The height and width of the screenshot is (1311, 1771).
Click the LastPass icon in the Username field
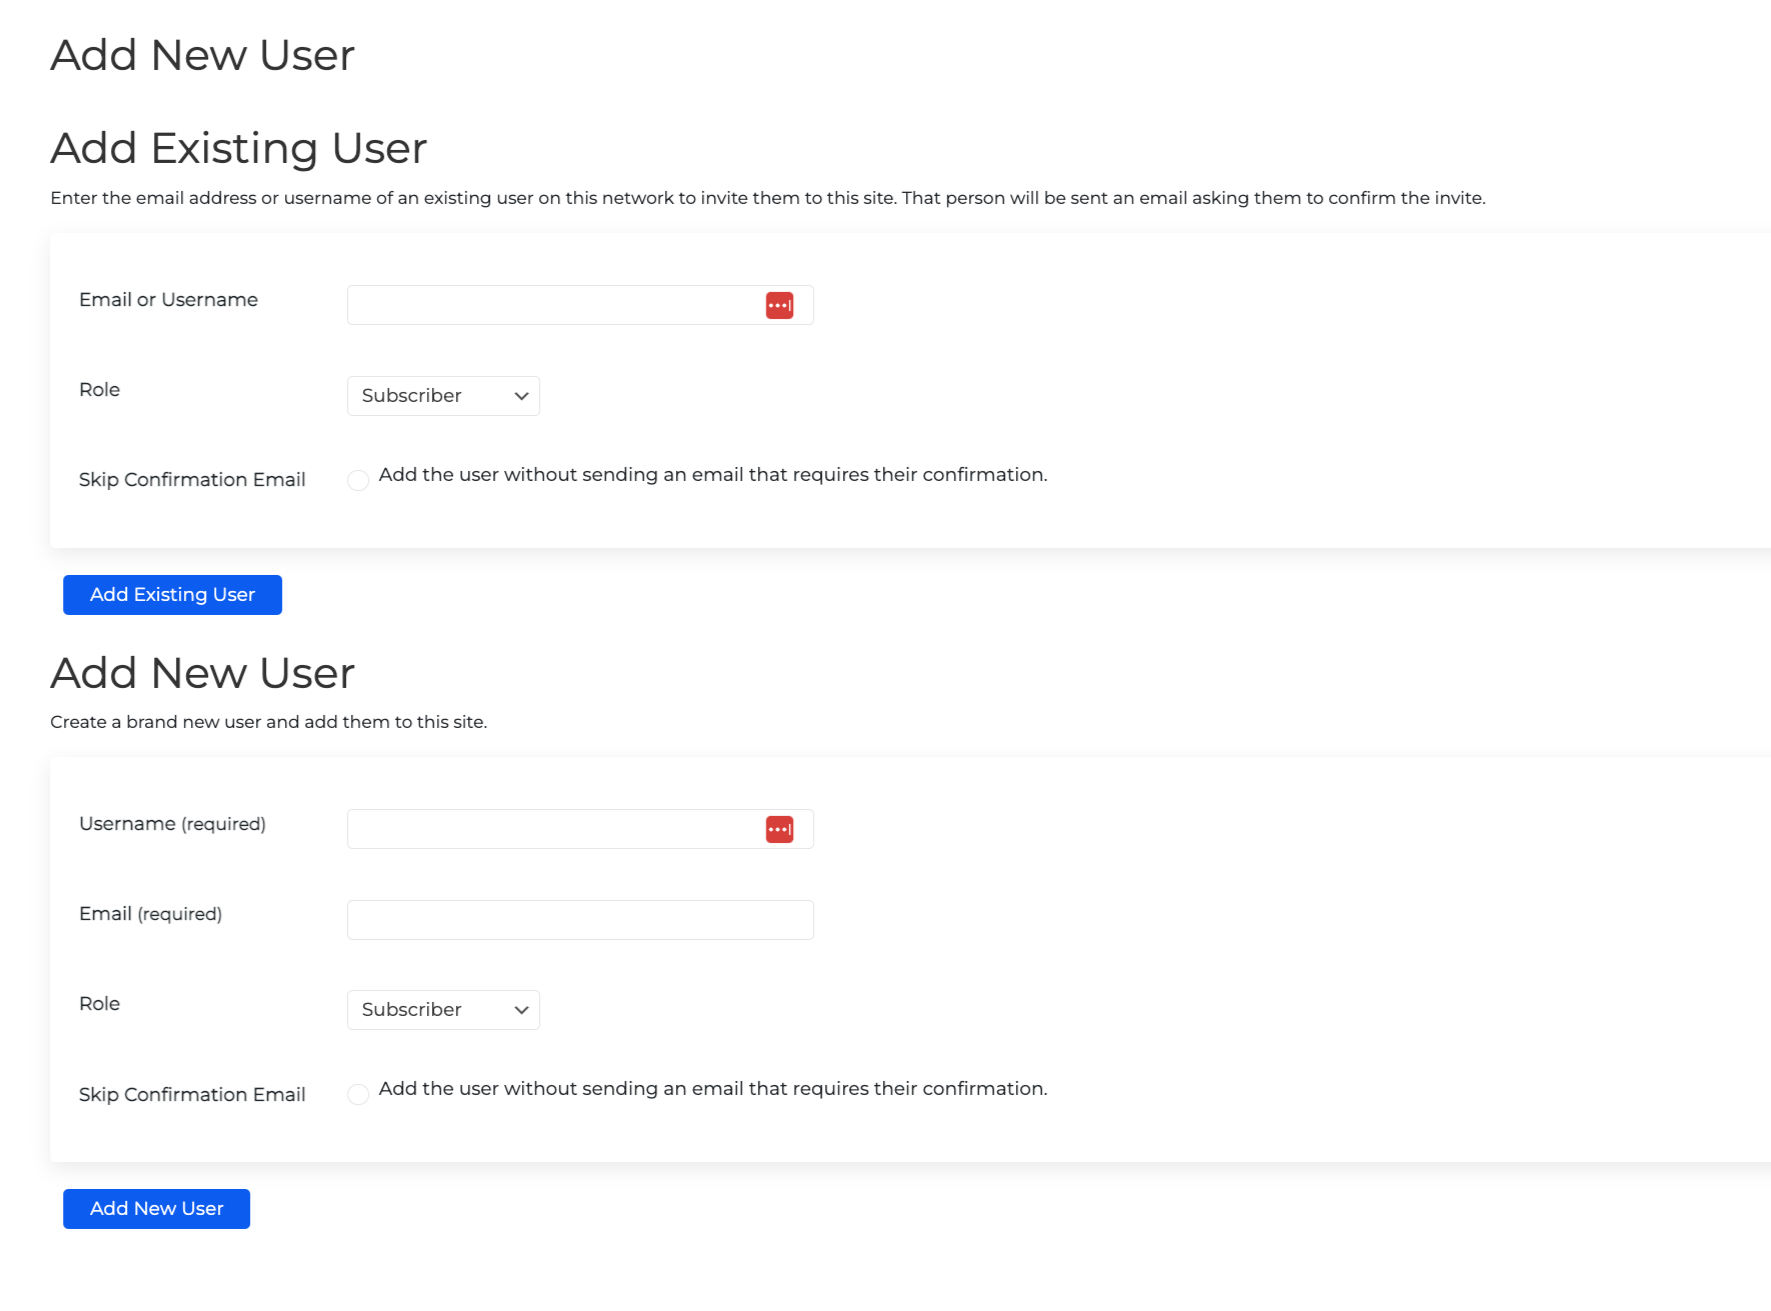(780, 828)
